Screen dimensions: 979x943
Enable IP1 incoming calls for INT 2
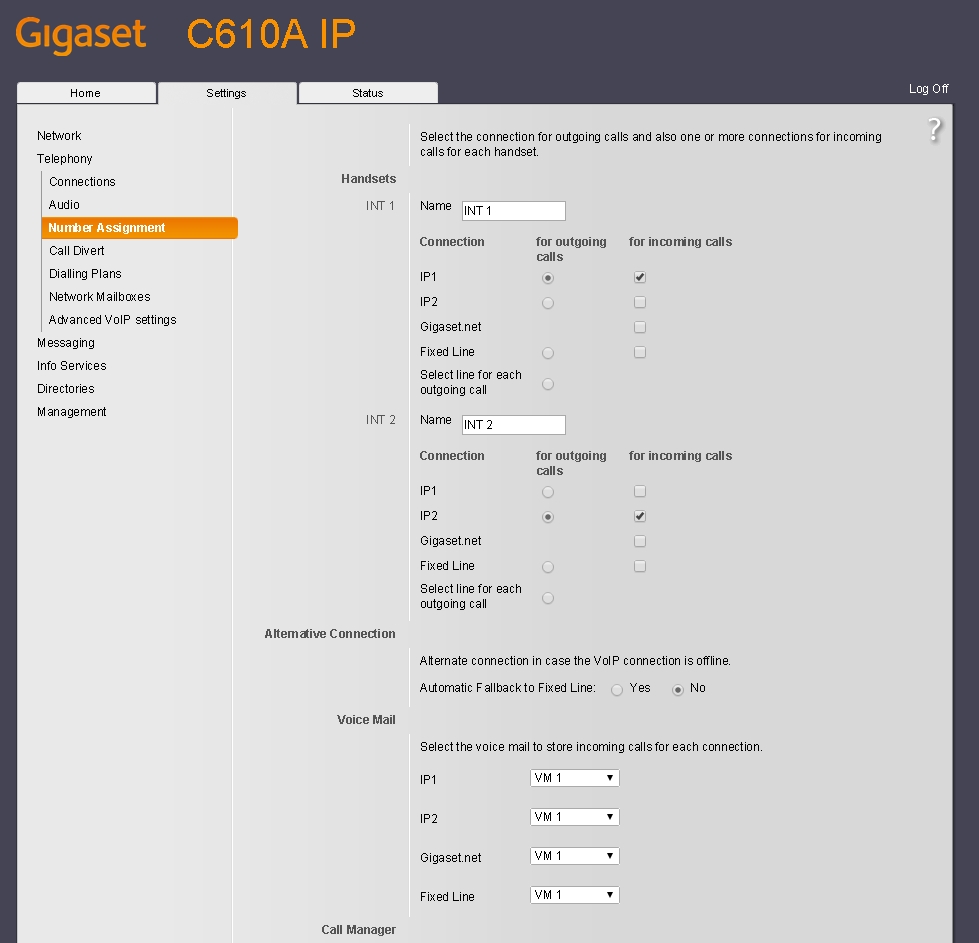point(640,491)
